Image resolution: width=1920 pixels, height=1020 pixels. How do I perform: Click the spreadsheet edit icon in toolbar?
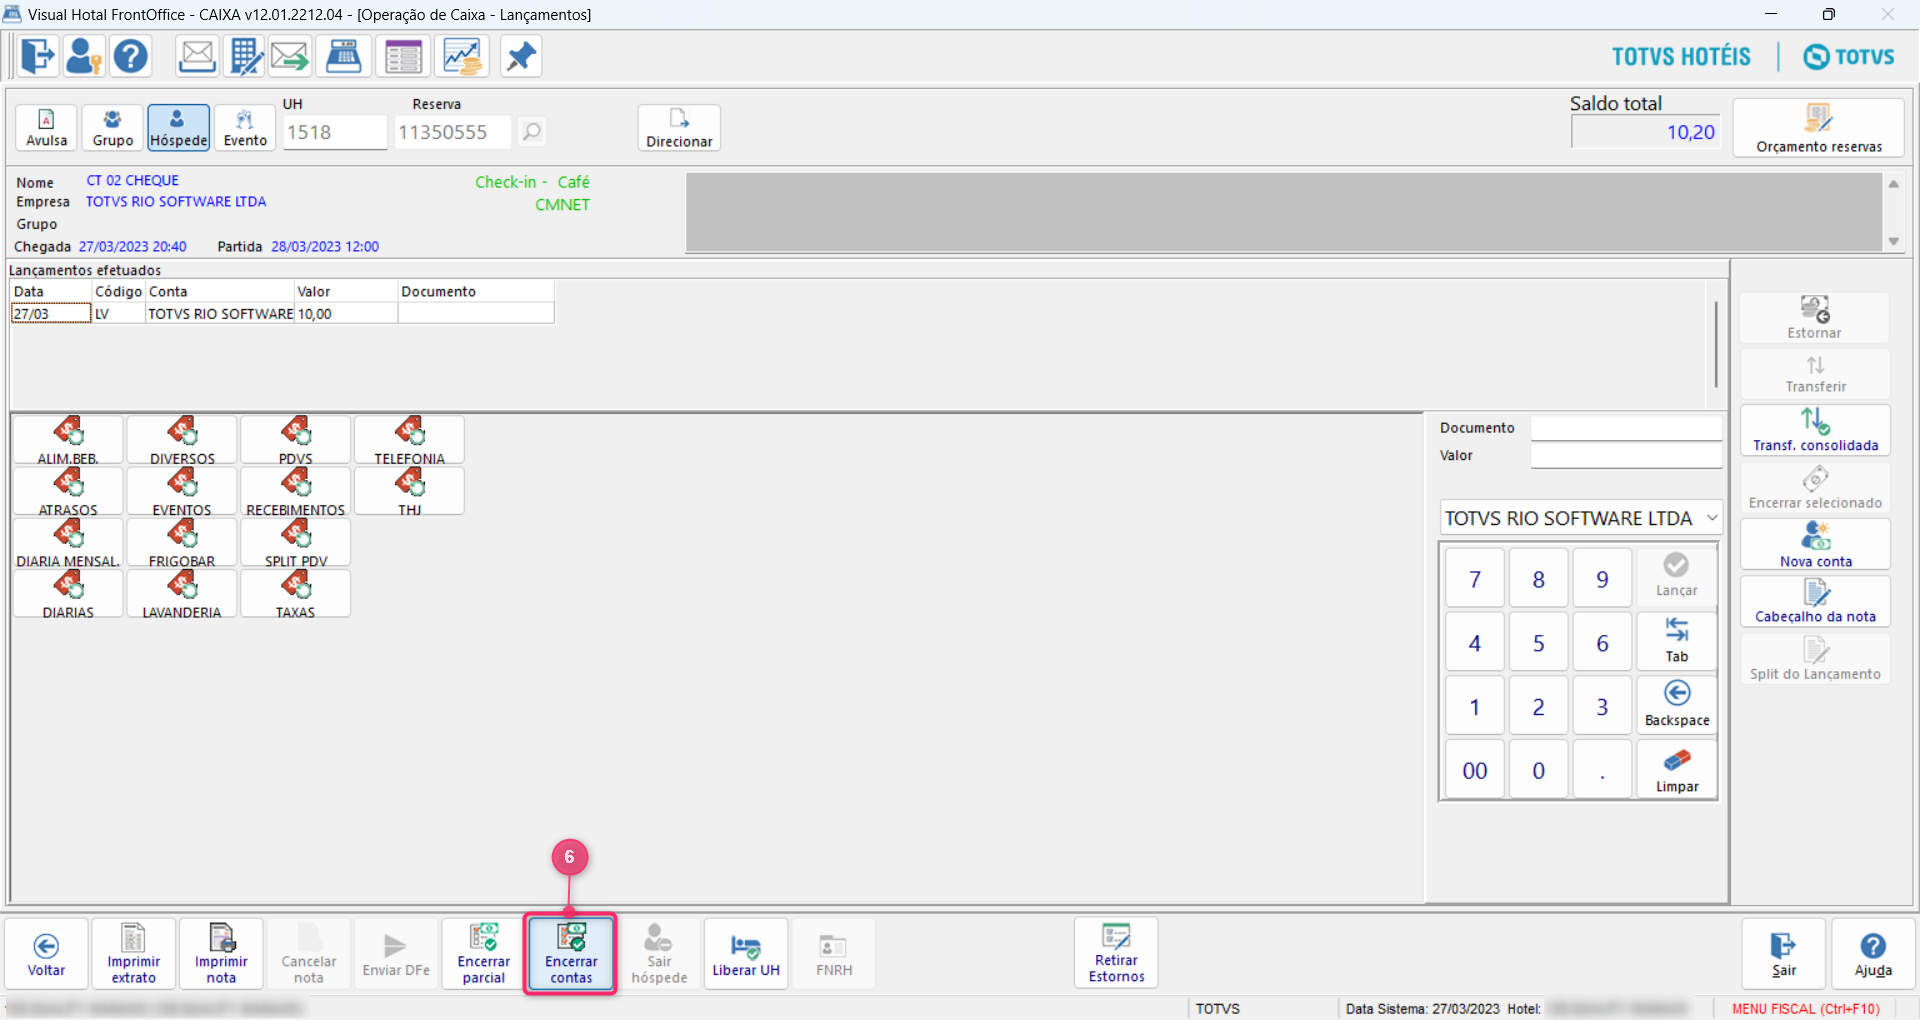244,56
